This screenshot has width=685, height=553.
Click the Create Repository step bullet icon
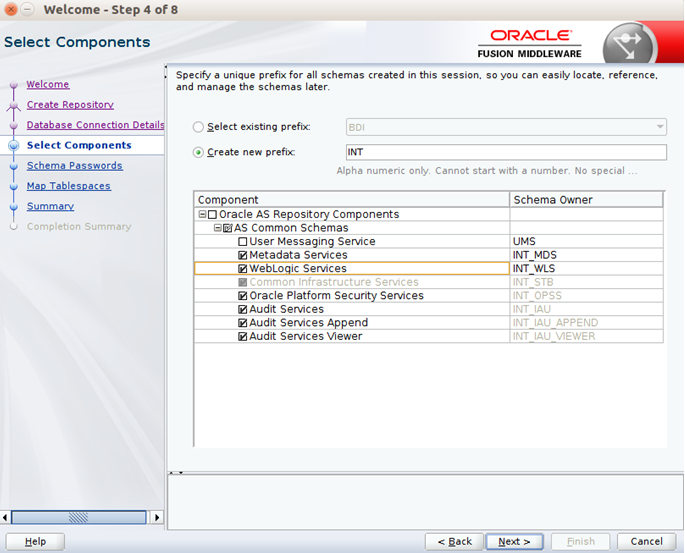tap(14, 105)
